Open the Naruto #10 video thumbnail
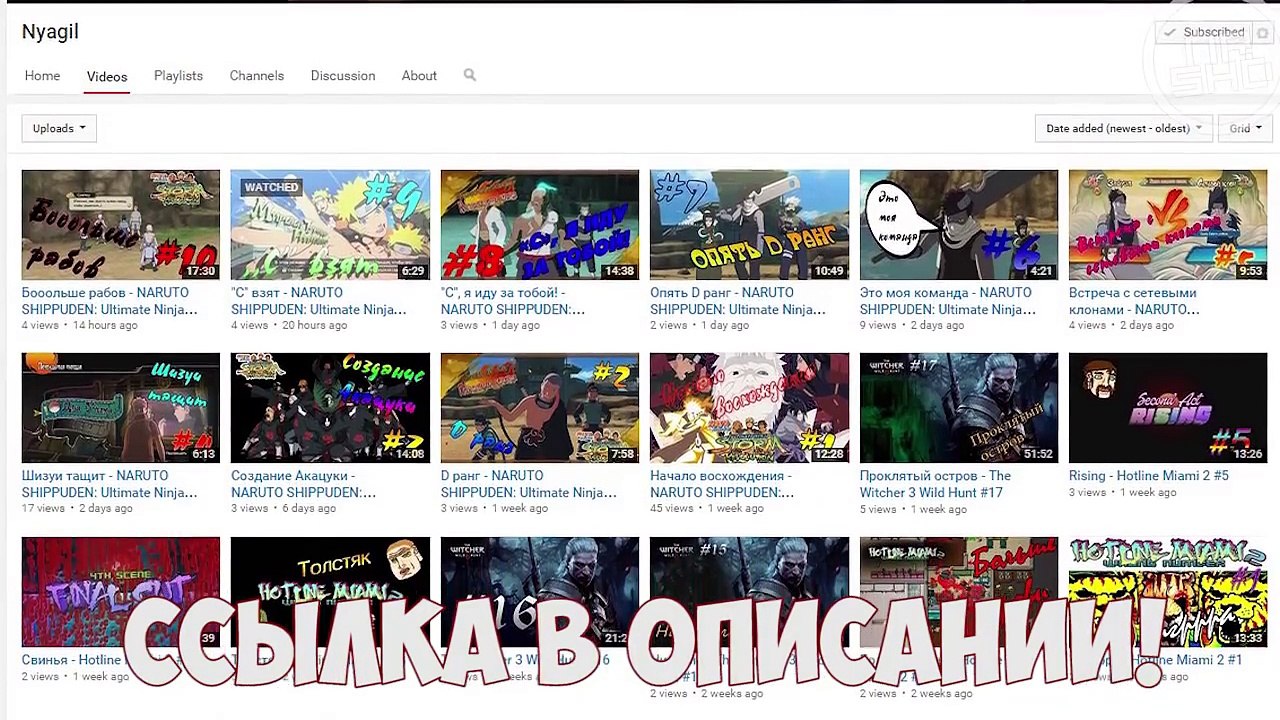Viewport: 1280px width, 720px height. click(121, 225)
